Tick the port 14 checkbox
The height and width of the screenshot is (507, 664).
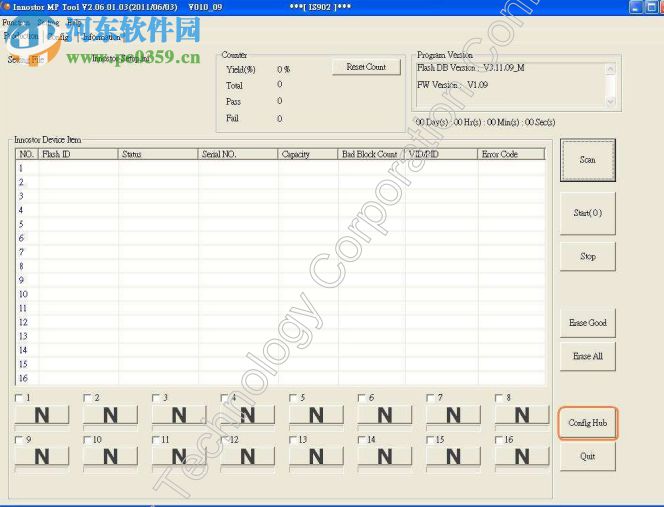point(362,440)
